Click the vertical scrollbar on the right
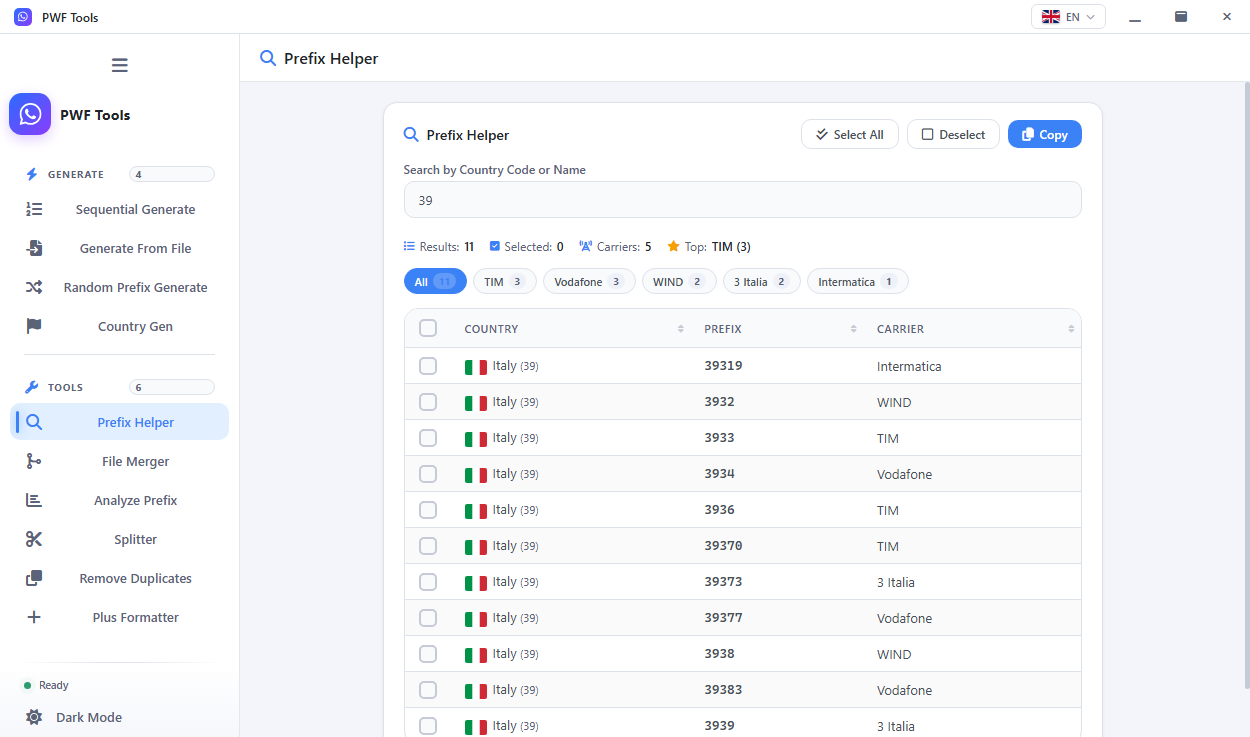Screen dimensions: 1250x737 [1245, 386]
